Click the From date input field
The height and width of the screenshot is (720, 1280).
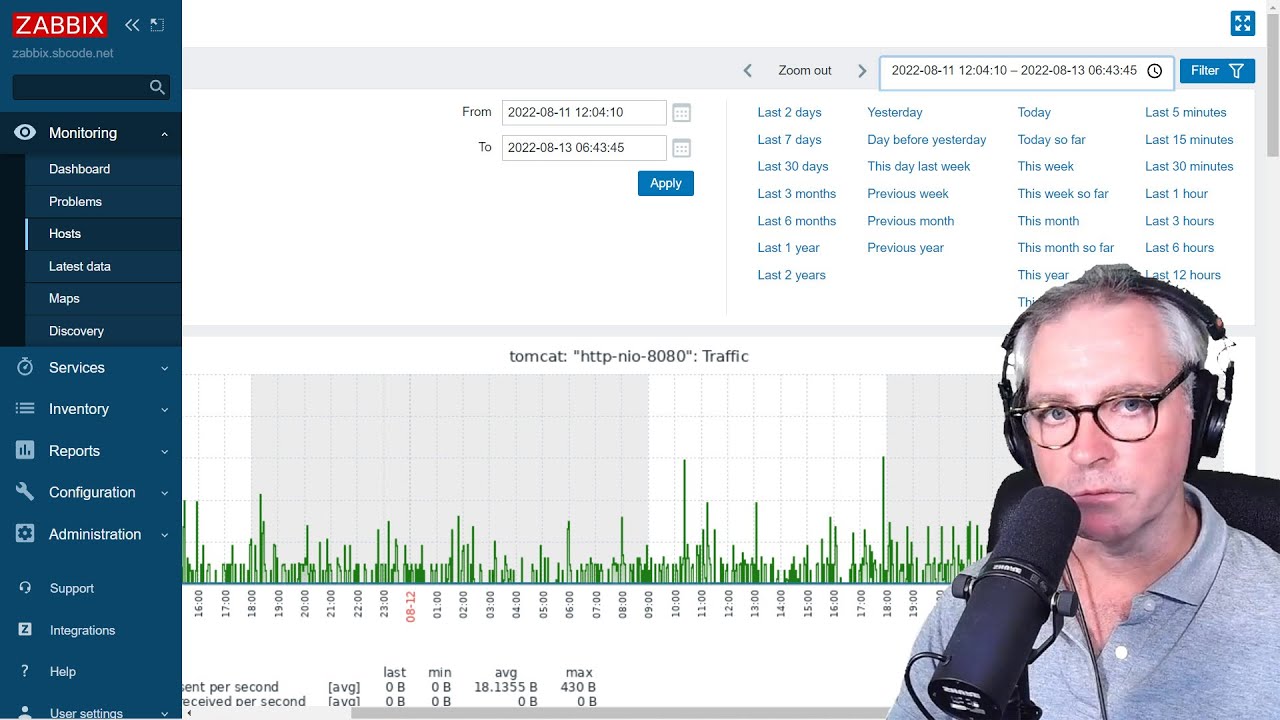(584, 113)
